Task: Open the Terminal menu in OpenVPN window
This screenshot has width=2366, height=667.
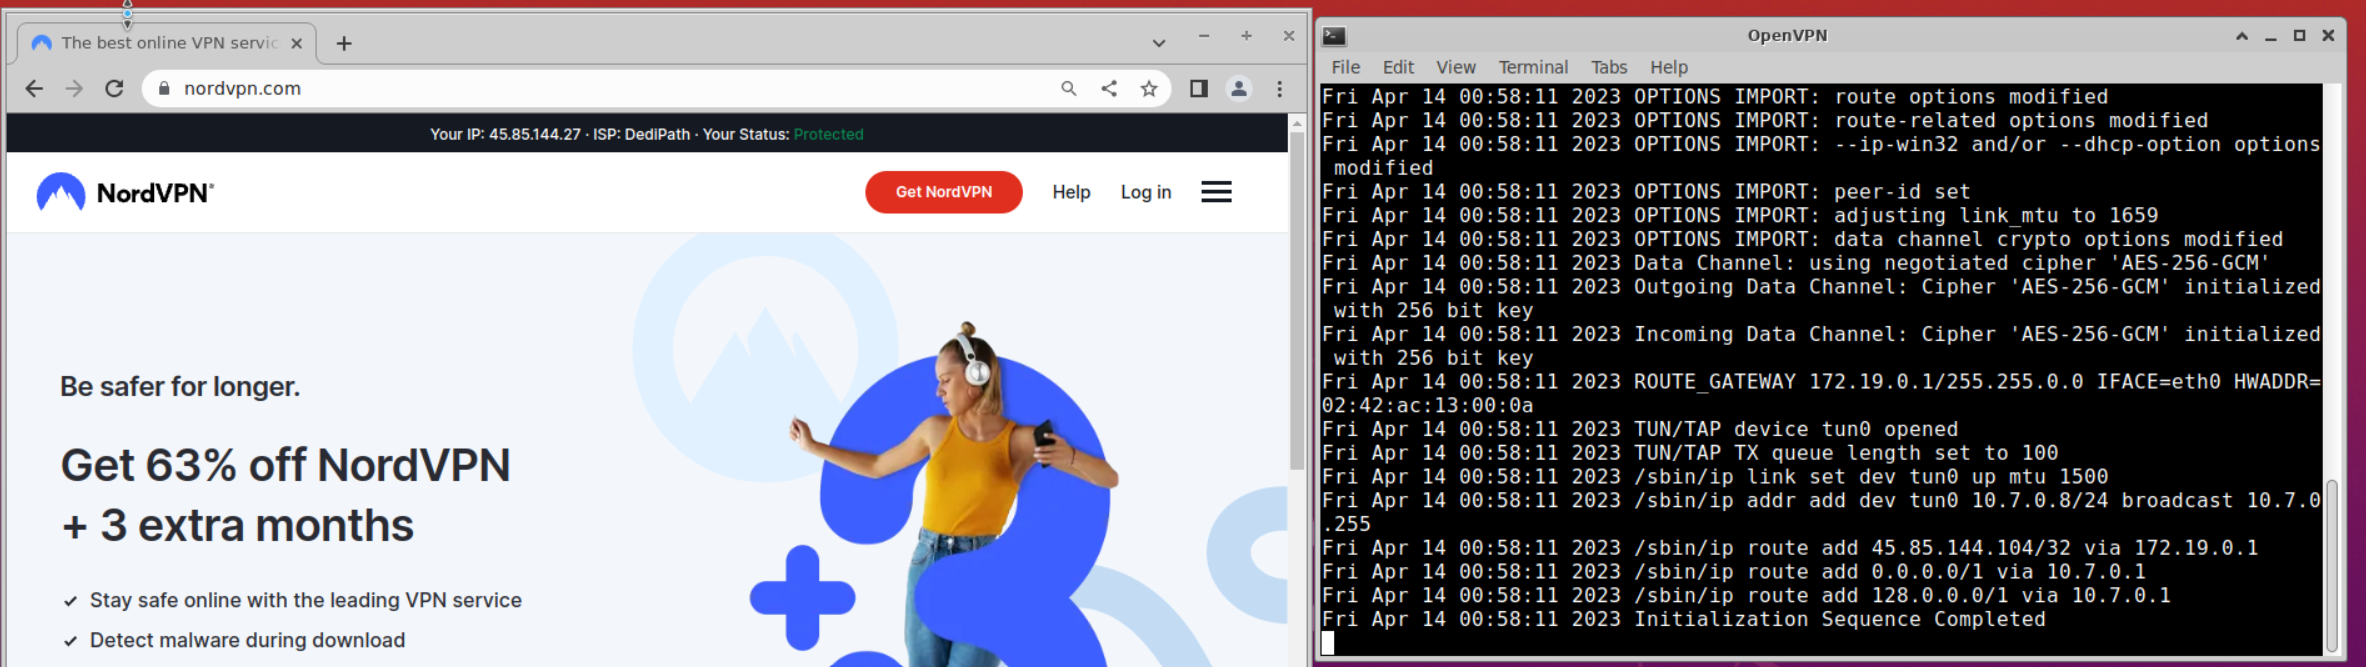Action: point(1532,67)
